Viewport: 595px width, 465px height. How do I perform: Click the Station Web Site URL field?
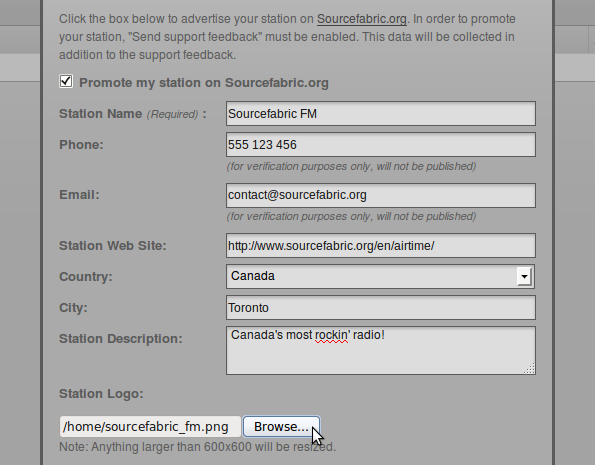tap(381, 246)
